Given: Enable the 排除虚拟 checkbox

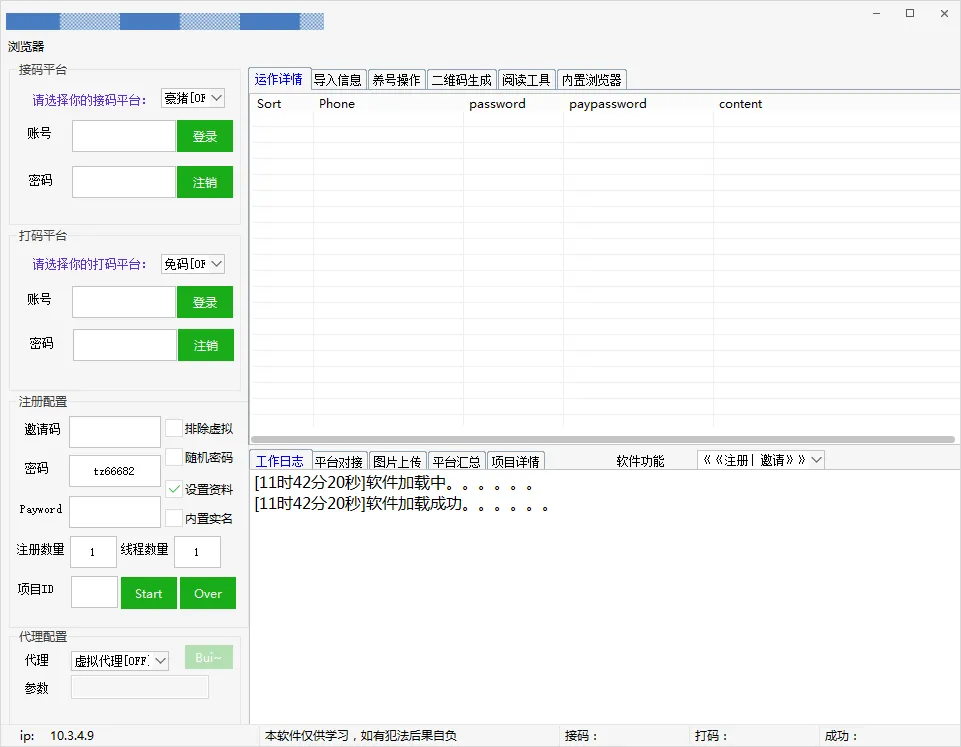Looking at the screenshot, I should [174, 428].
